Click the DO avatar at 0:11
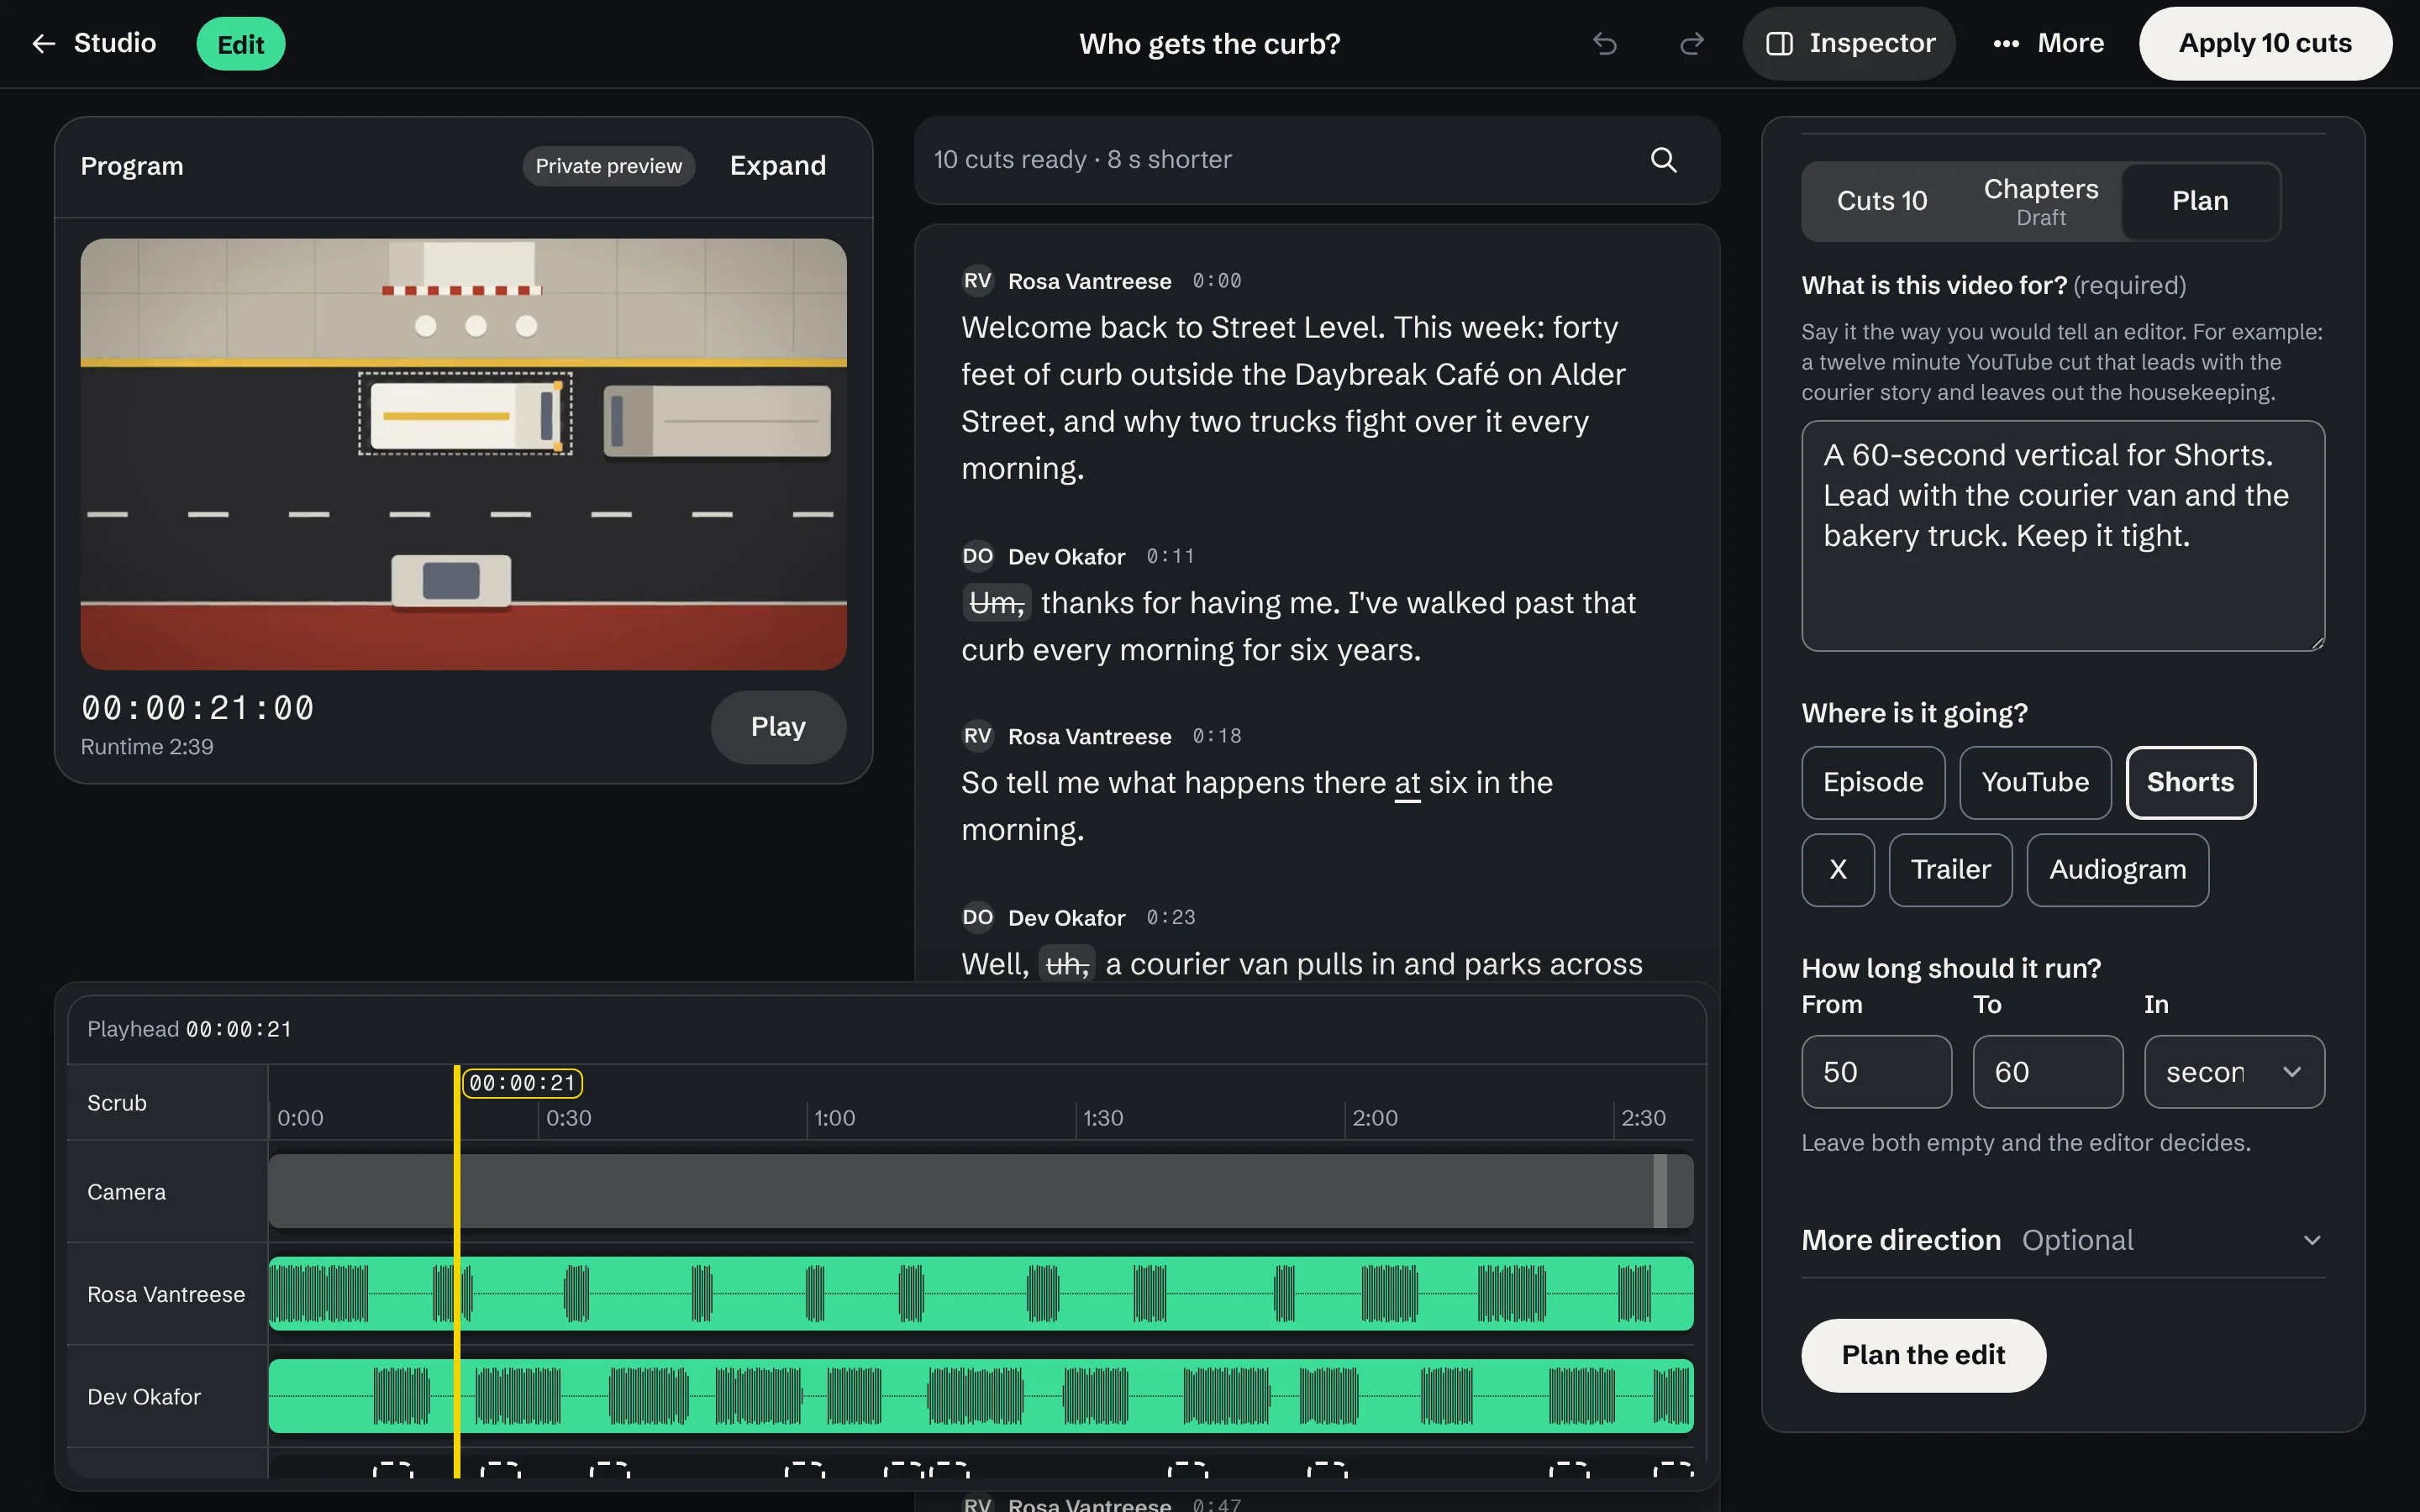Image resolution: width=2420 pixels, height=1512 pixels. tap(978, 556)
